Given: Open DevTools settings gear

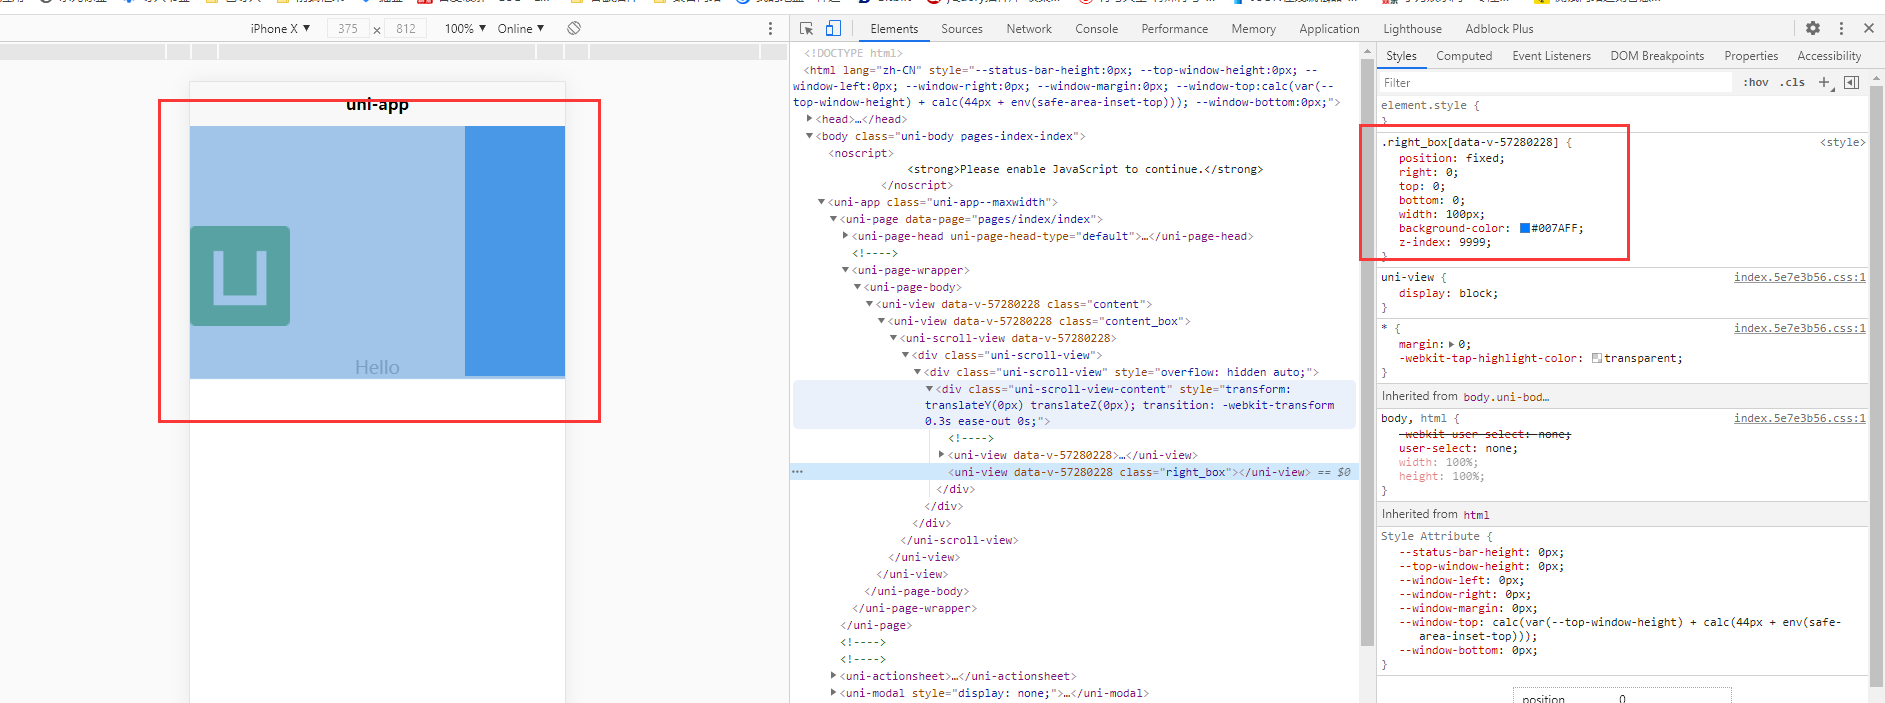Looking at the screenshot, I should click(1813, 29).
